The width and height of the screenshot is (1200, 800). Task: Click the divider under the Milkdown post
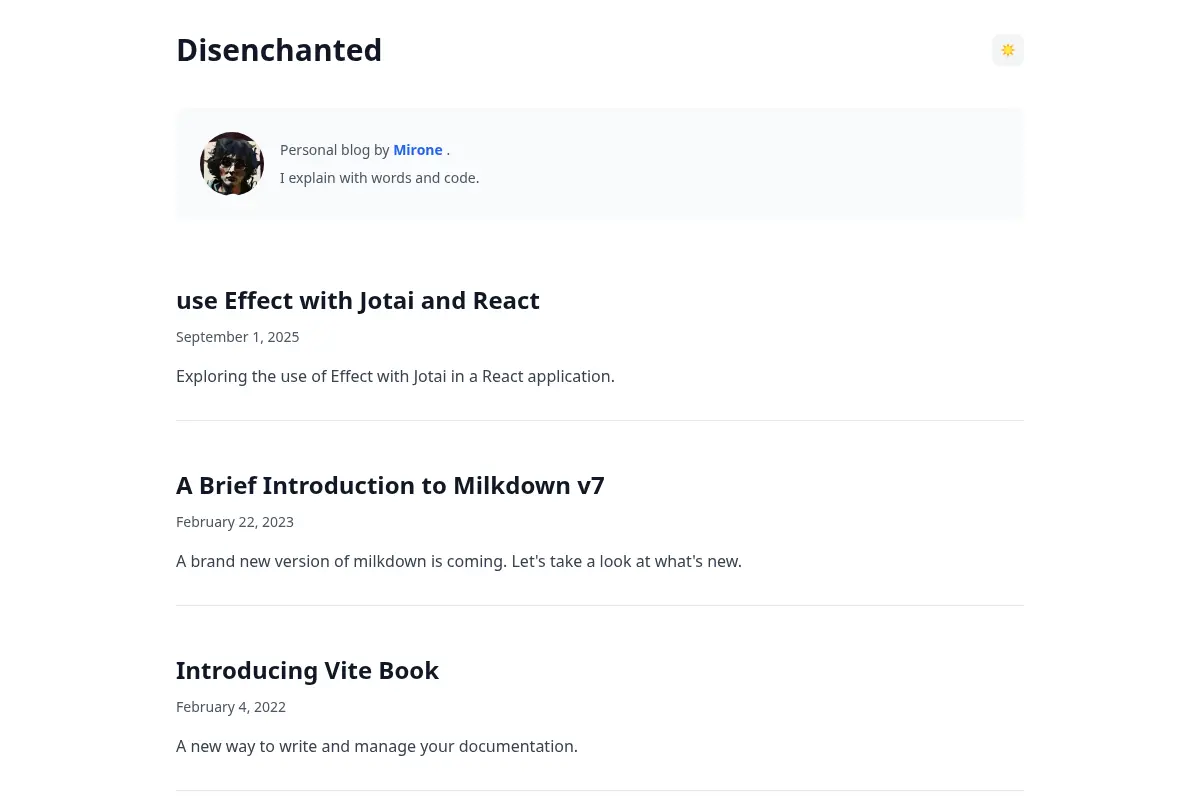(x=600, y=605)
